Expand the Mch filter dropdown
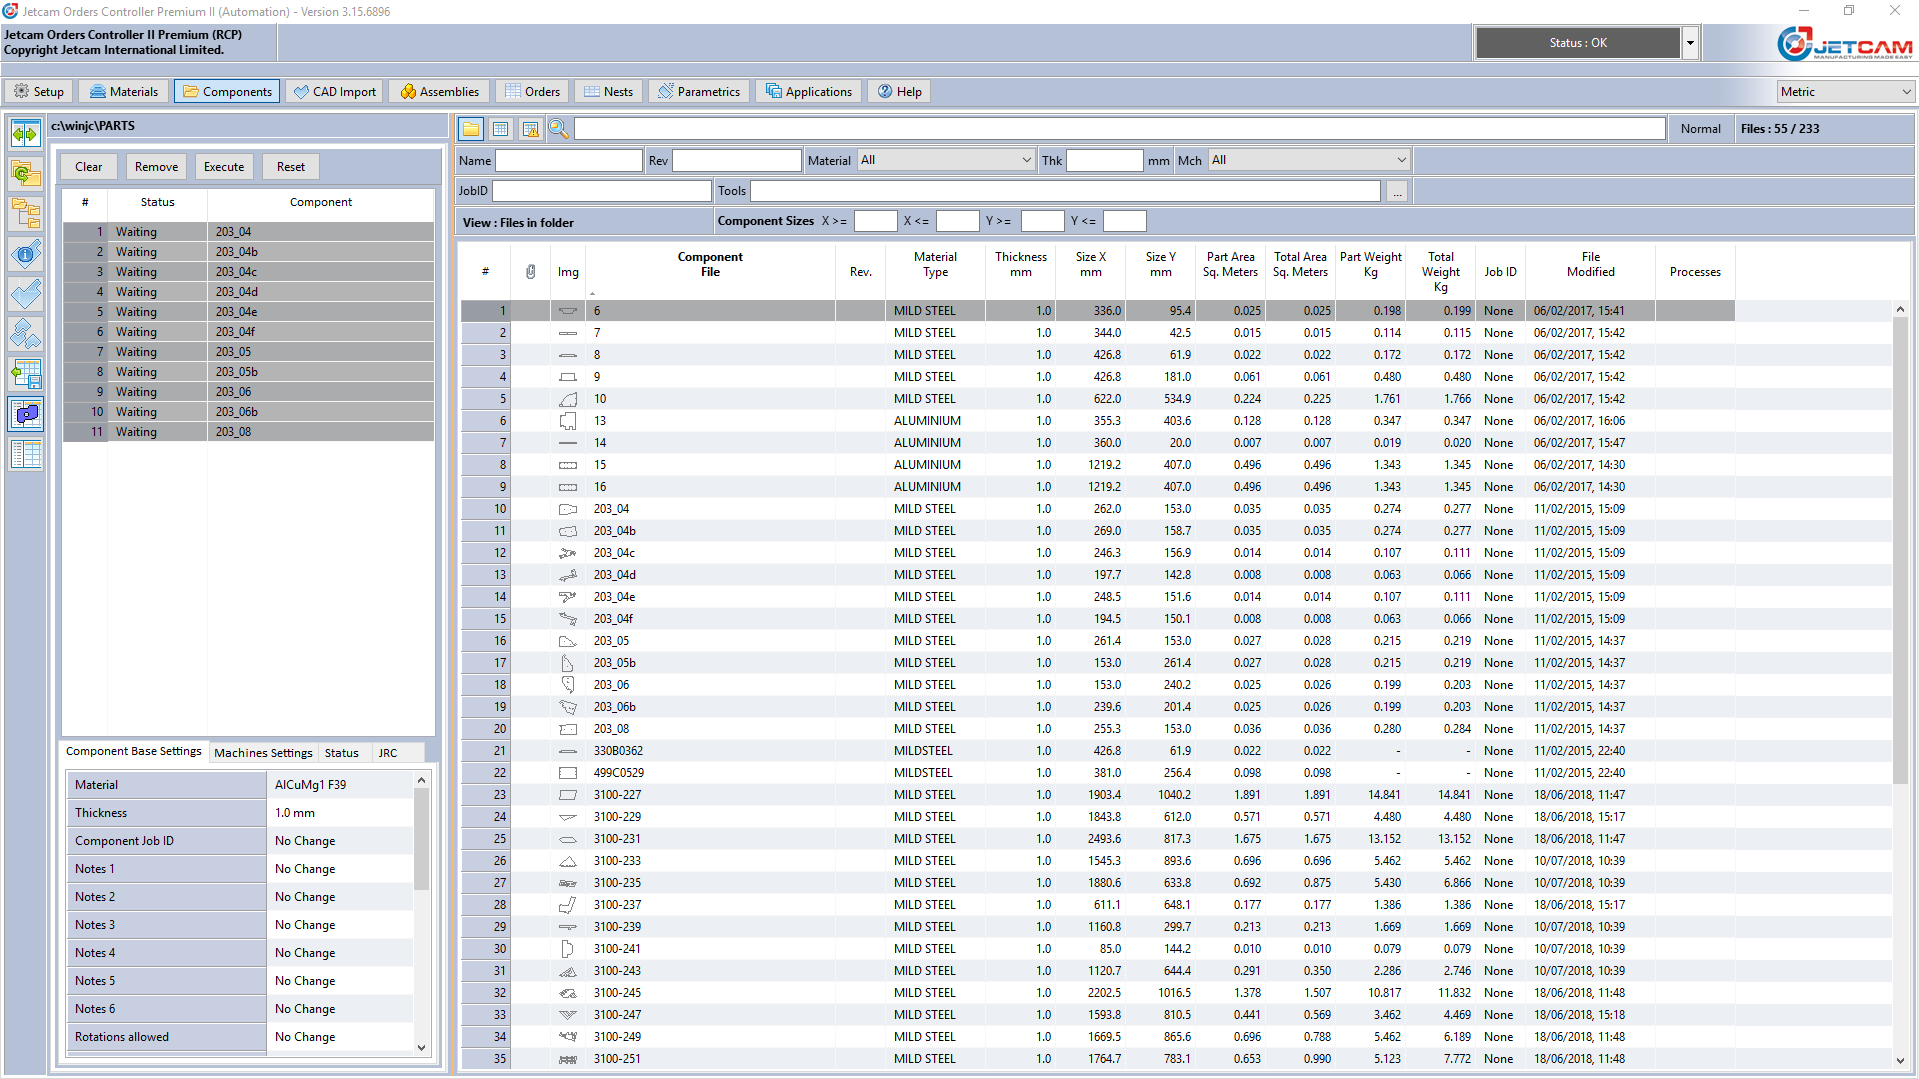Viewport: 1919px width, 1079px height. pyautogui.click(x=1309, y=160)
